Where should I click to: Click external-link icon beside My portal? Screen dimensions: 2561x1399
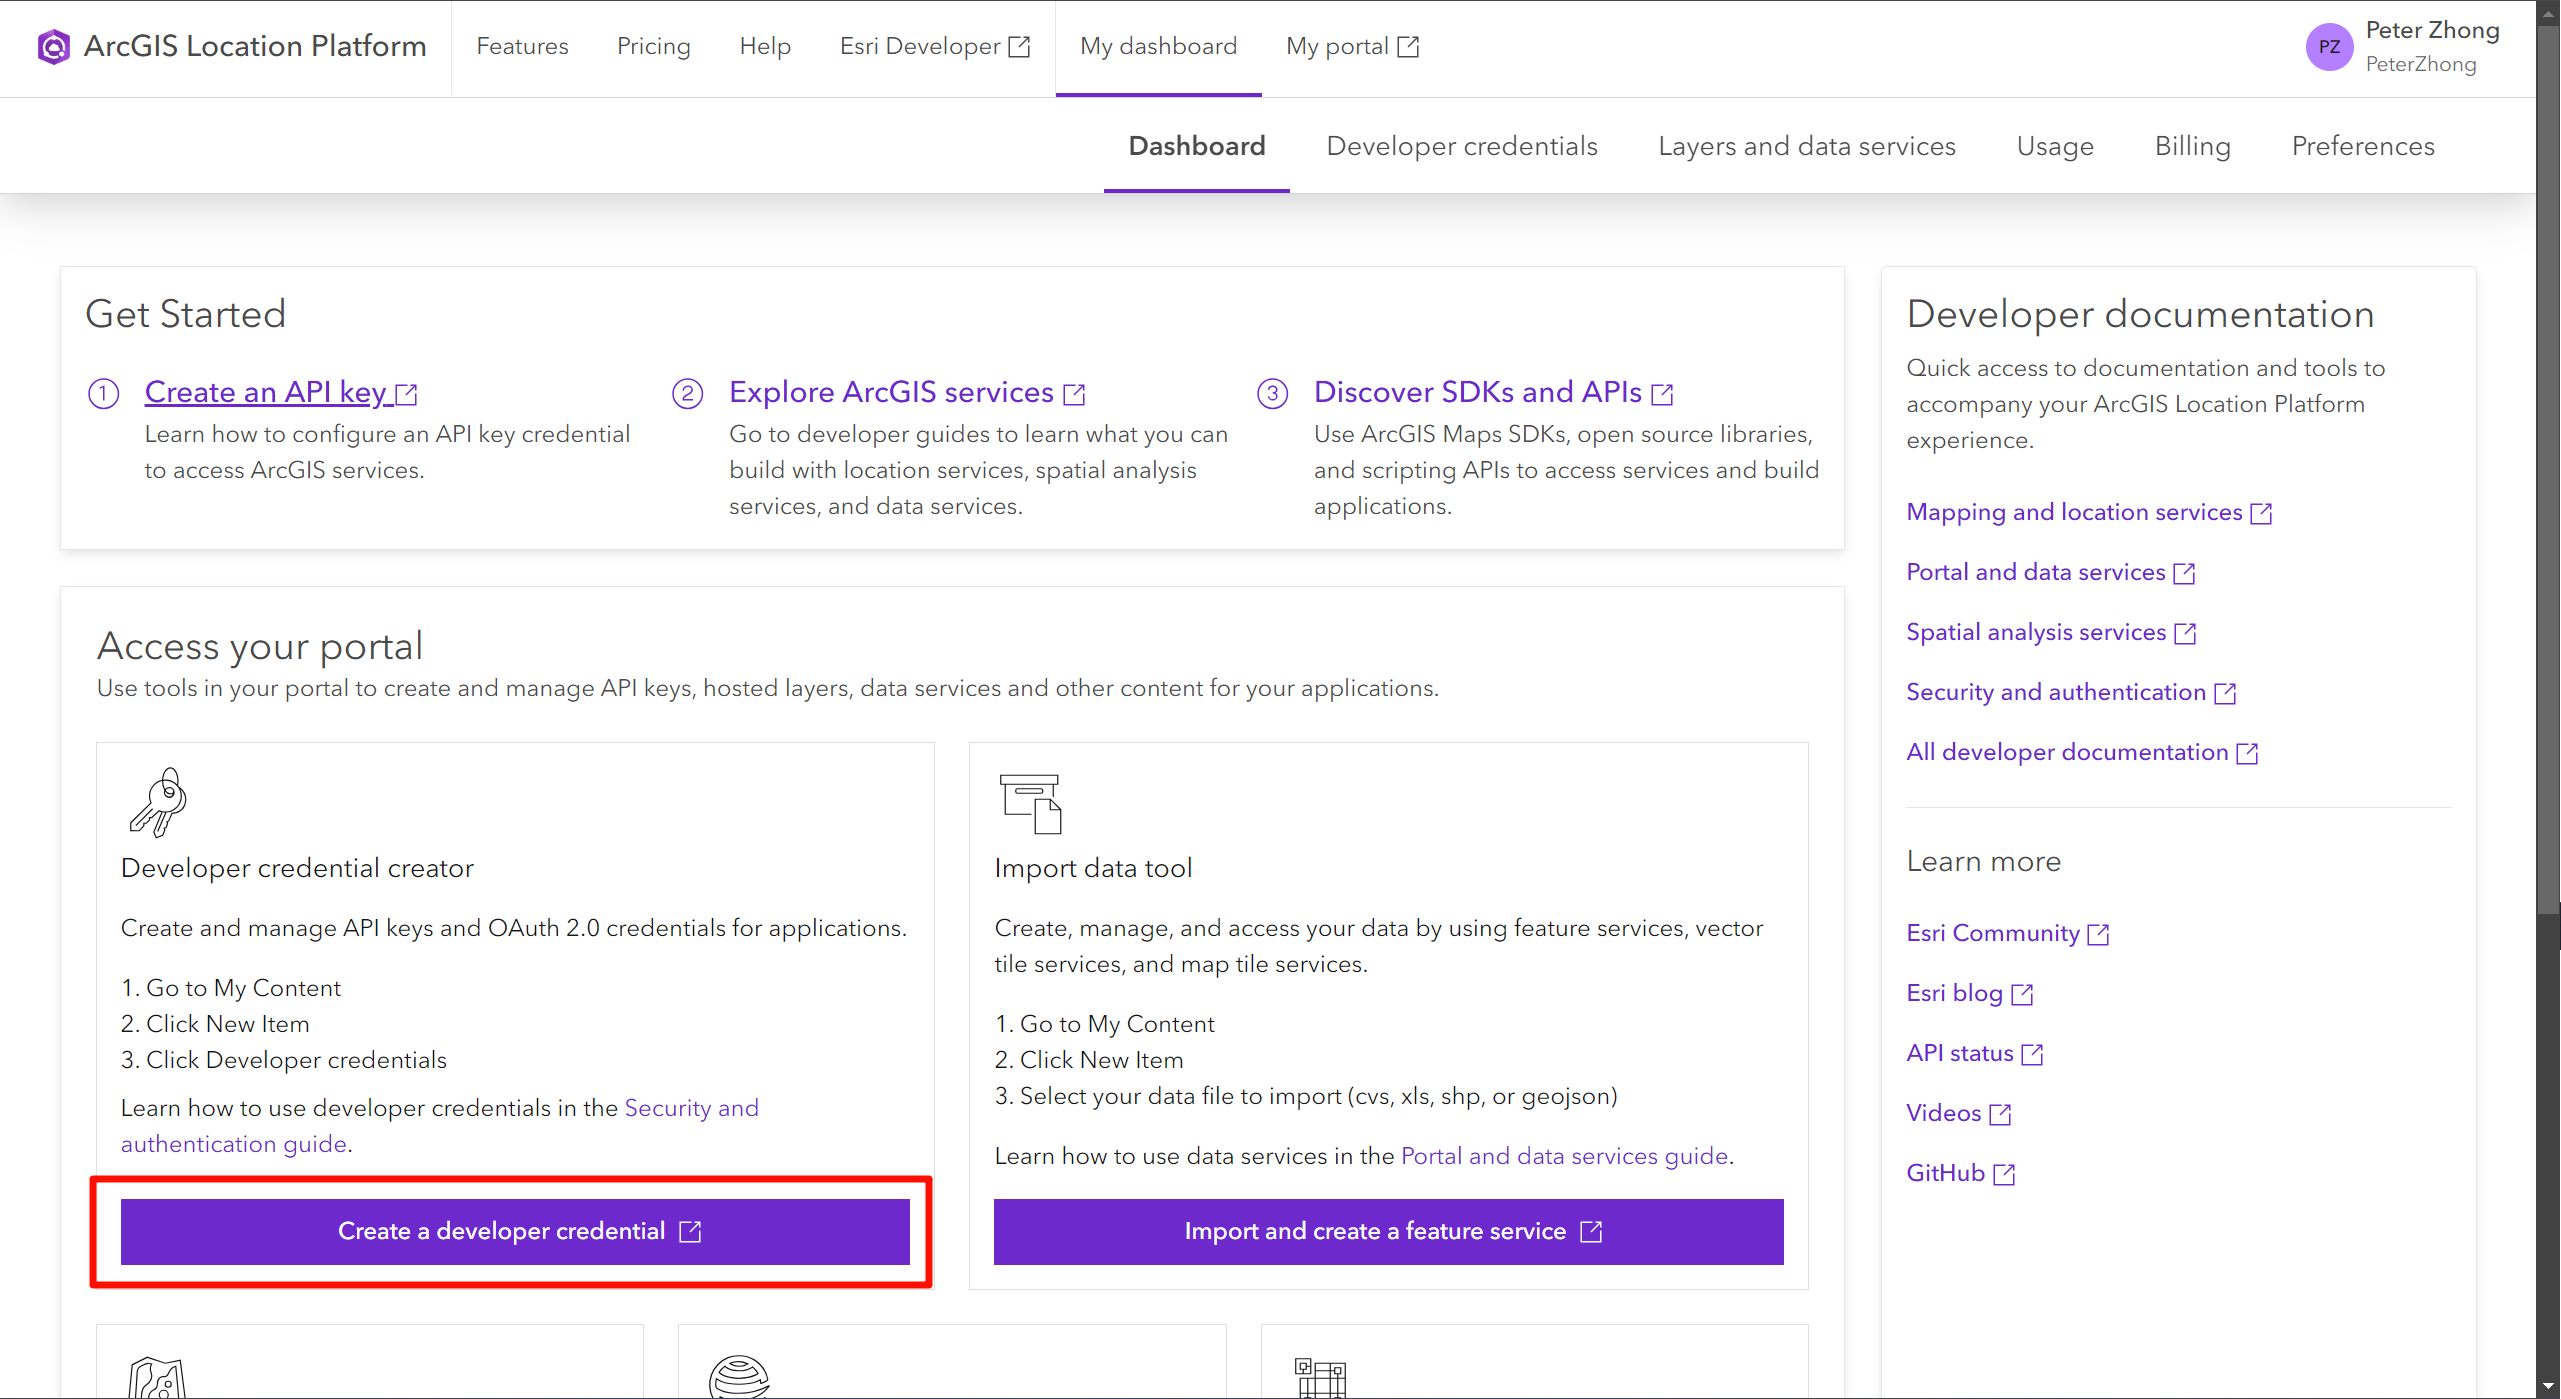pyautogui.click(x=1408, y=47)
